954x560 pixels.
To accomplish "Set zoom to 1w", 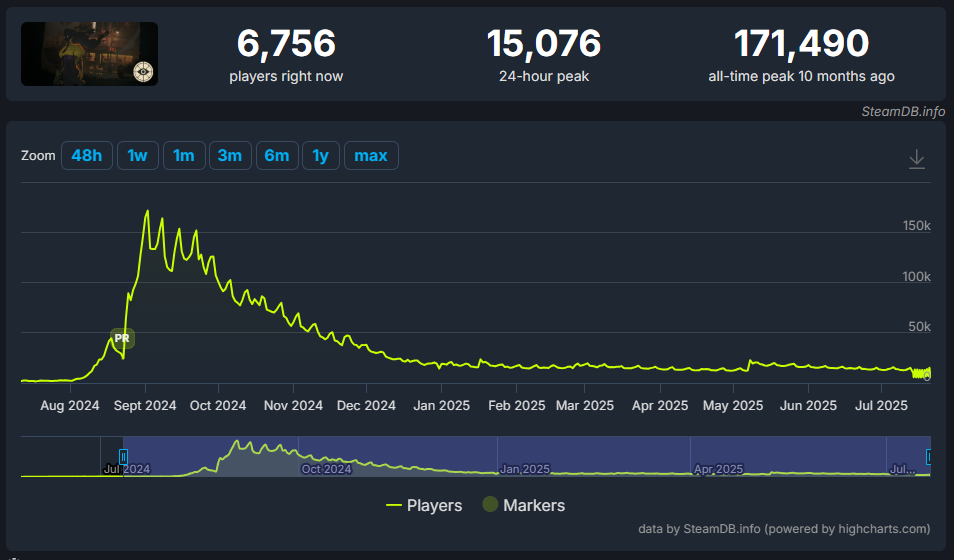I will 138,155.
